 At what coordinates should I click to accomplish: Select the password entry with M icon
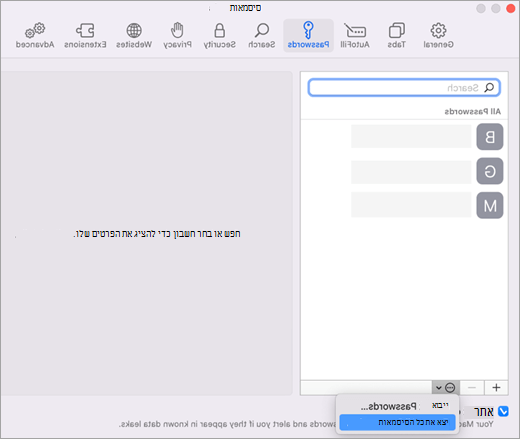(x=490, y=205)
